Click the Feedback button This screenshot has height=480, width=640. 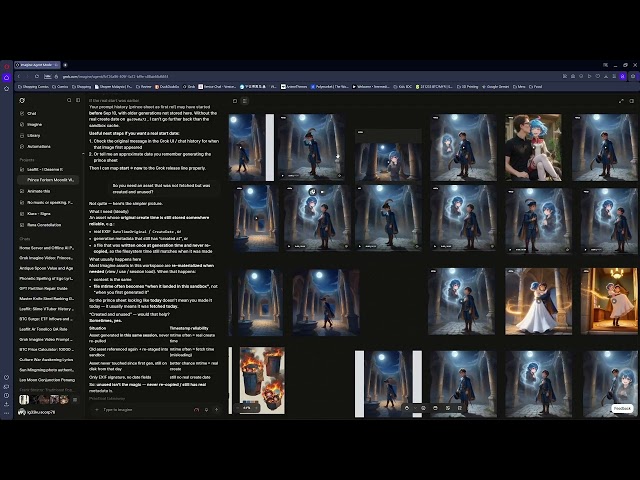(x=622, y=408)
